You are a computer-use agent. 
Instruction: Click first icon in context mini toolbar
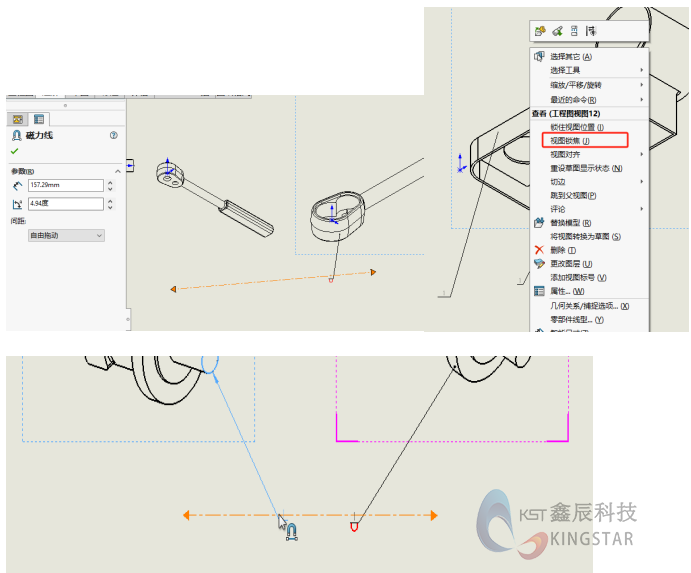click(x=540, y=31)
